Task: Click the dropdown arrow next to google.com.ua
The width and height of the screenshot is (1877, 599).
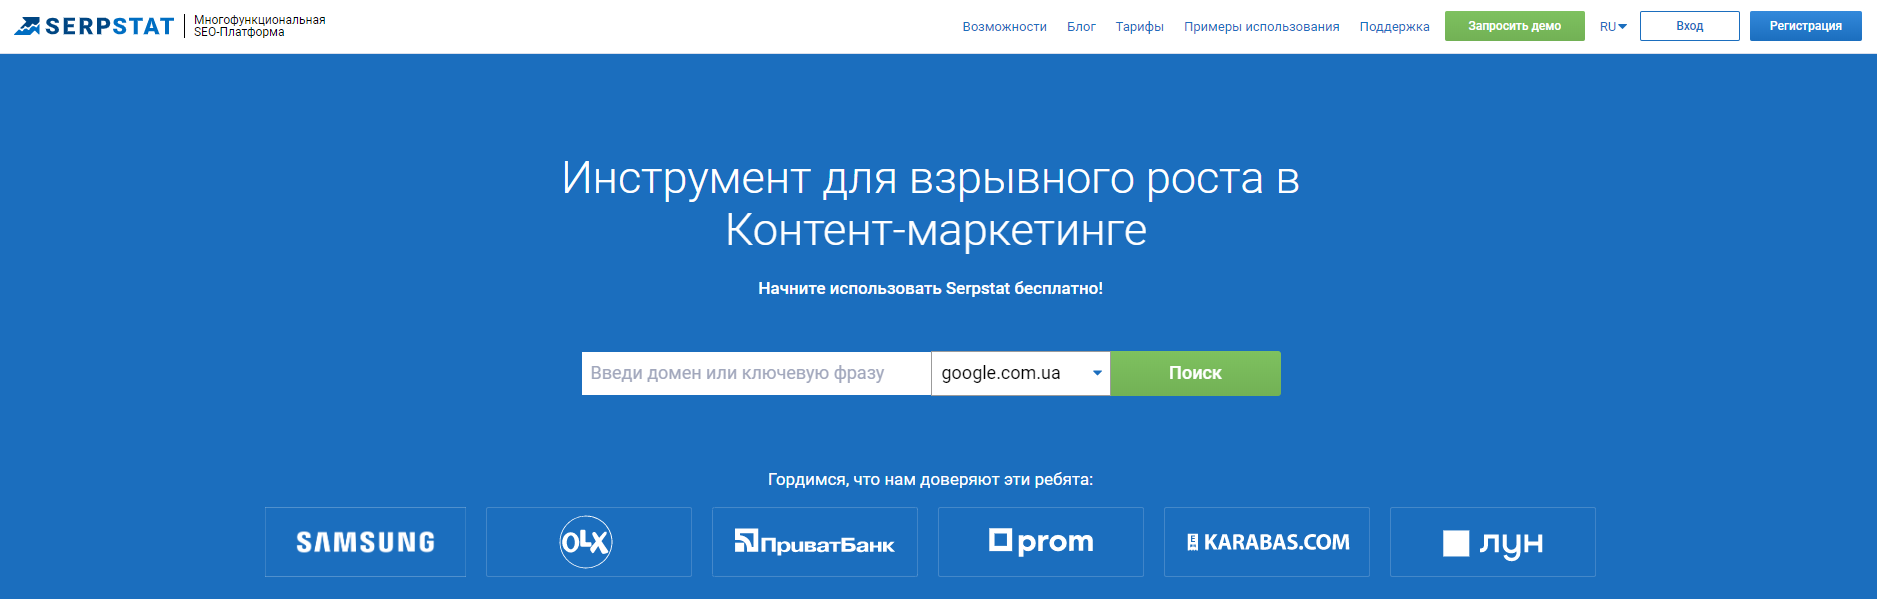Action: [x=1097, y=373]
